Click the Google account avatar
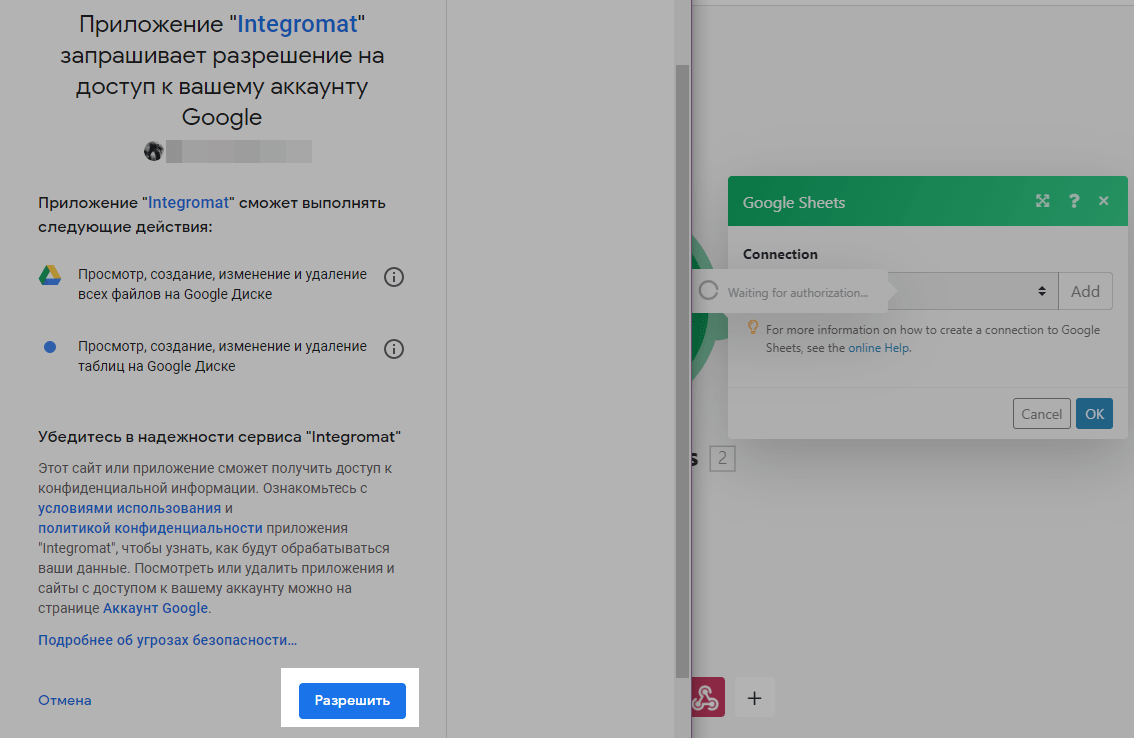Screen dimensions: 1134x738 click(153, 151)
